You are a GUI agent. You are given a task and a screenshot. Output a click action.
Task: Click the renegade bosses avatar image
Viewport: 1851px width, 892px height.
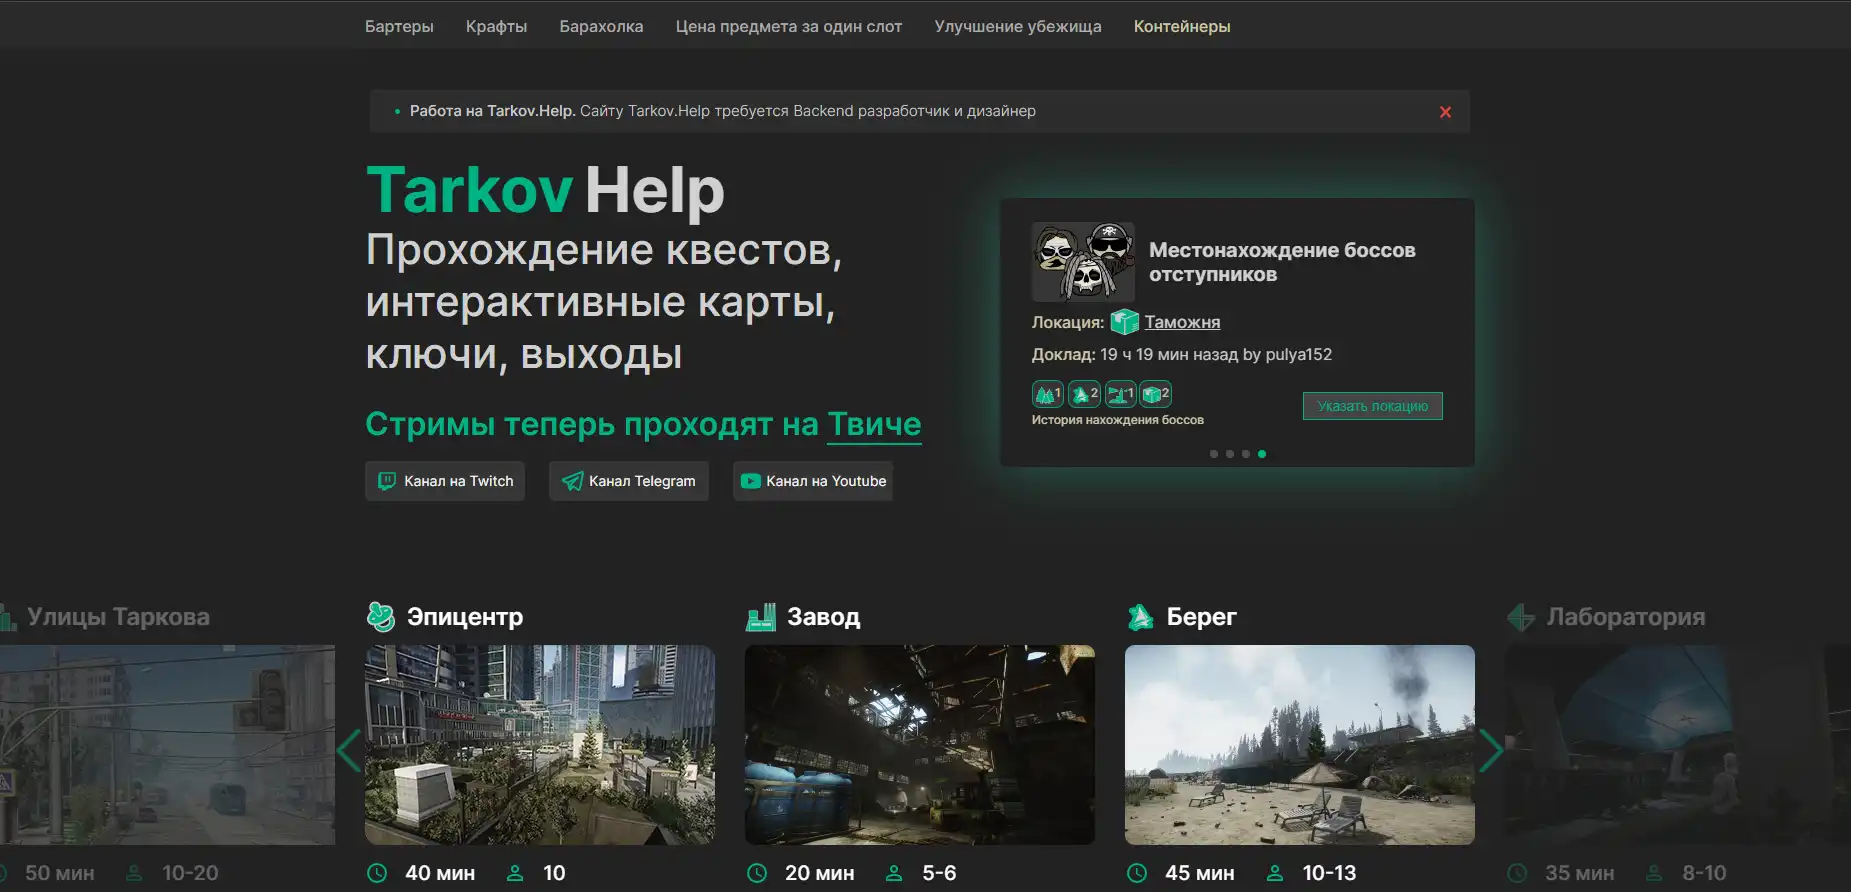[x=1083, y=262]
